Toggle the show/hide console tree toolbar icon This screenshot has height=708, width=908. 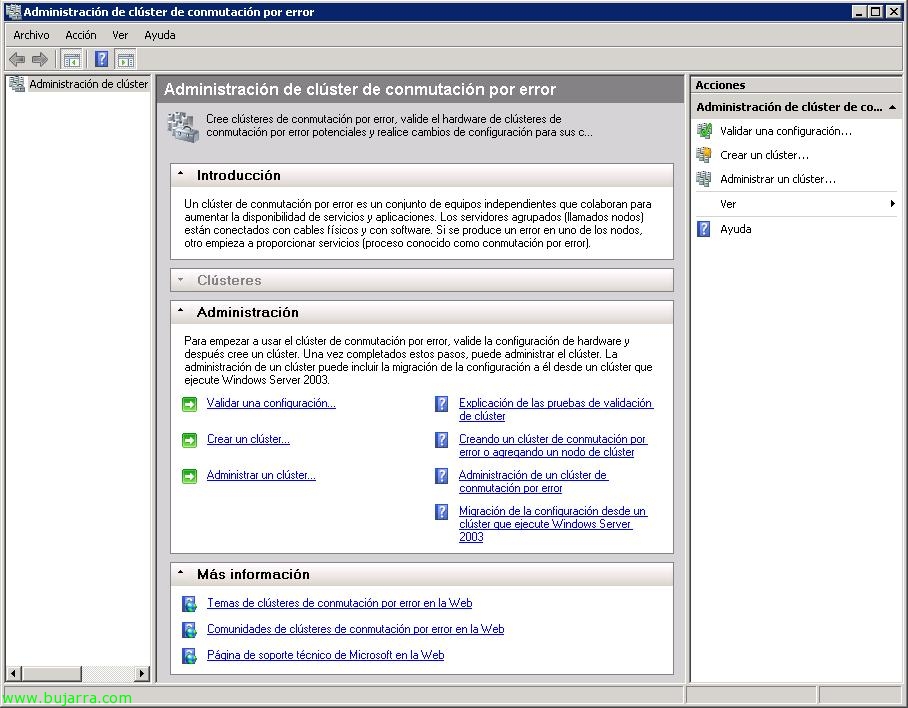[71, 59]
